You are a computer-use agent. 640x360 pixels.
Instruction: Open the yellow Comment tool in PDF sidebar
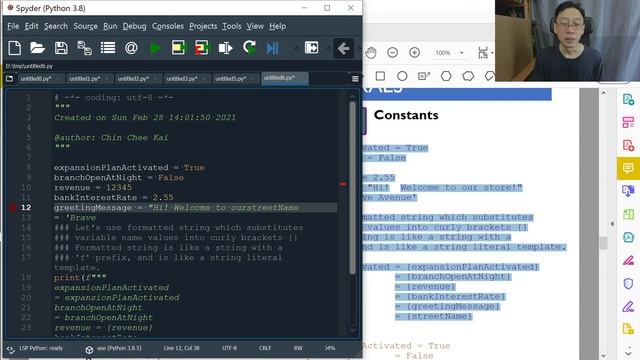628,168
